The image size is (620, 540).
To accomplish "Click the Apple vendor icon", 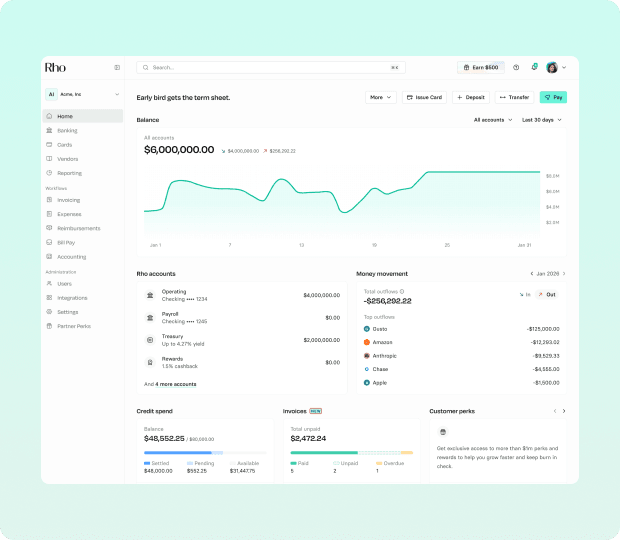I will (x=367, y=383).
